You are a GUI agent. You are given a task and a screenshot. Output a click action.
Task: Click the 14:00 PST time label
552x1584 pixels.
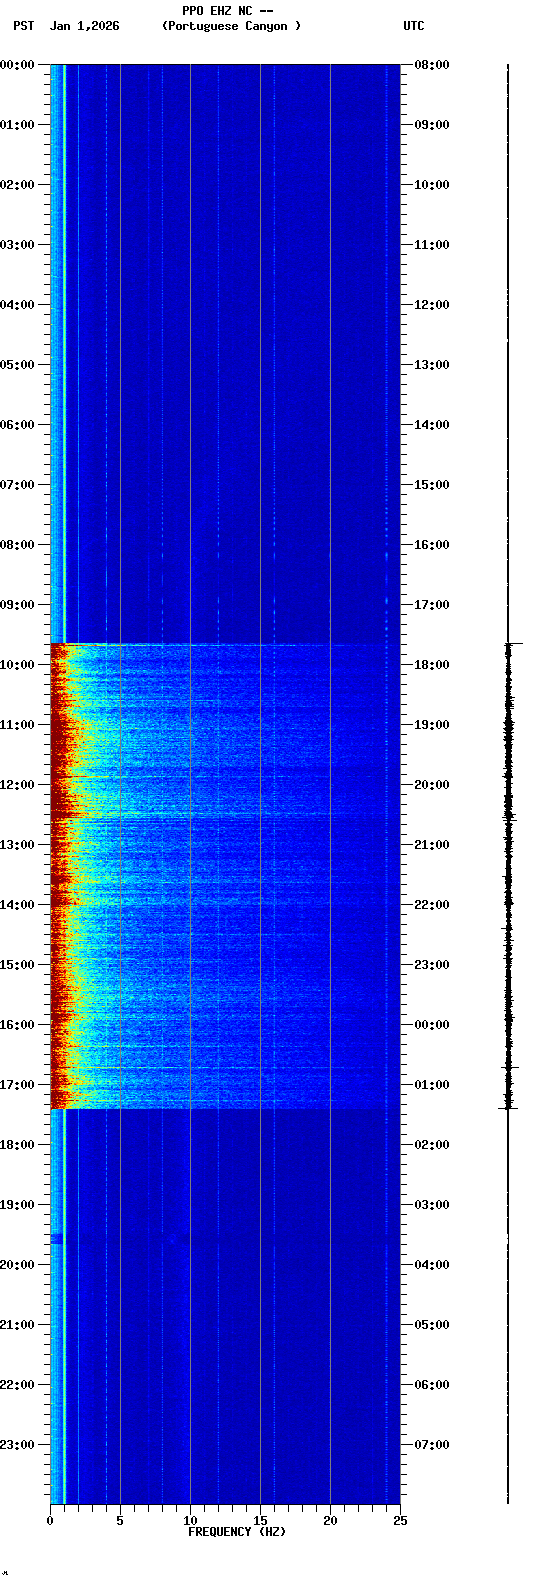pyautogui.click(x=17, y=905)
